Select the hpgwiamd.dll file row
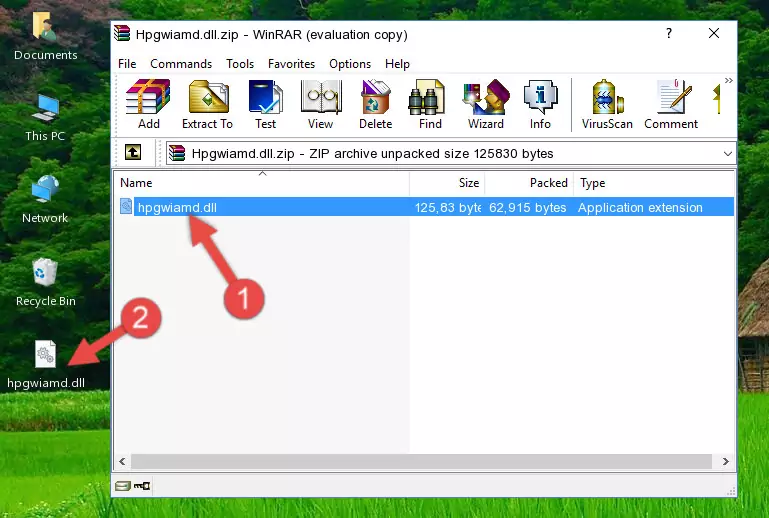Viewport: 769px width, 518px height. [426, 207]
